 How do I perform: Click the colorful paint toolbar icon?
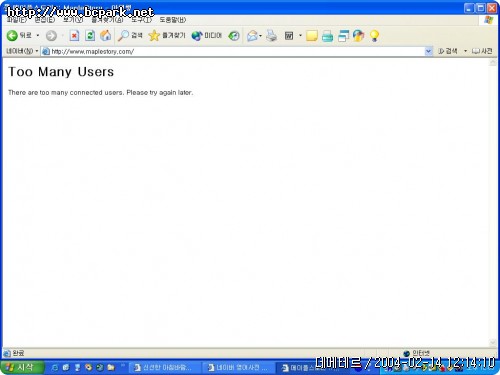(x=359, y=36)
